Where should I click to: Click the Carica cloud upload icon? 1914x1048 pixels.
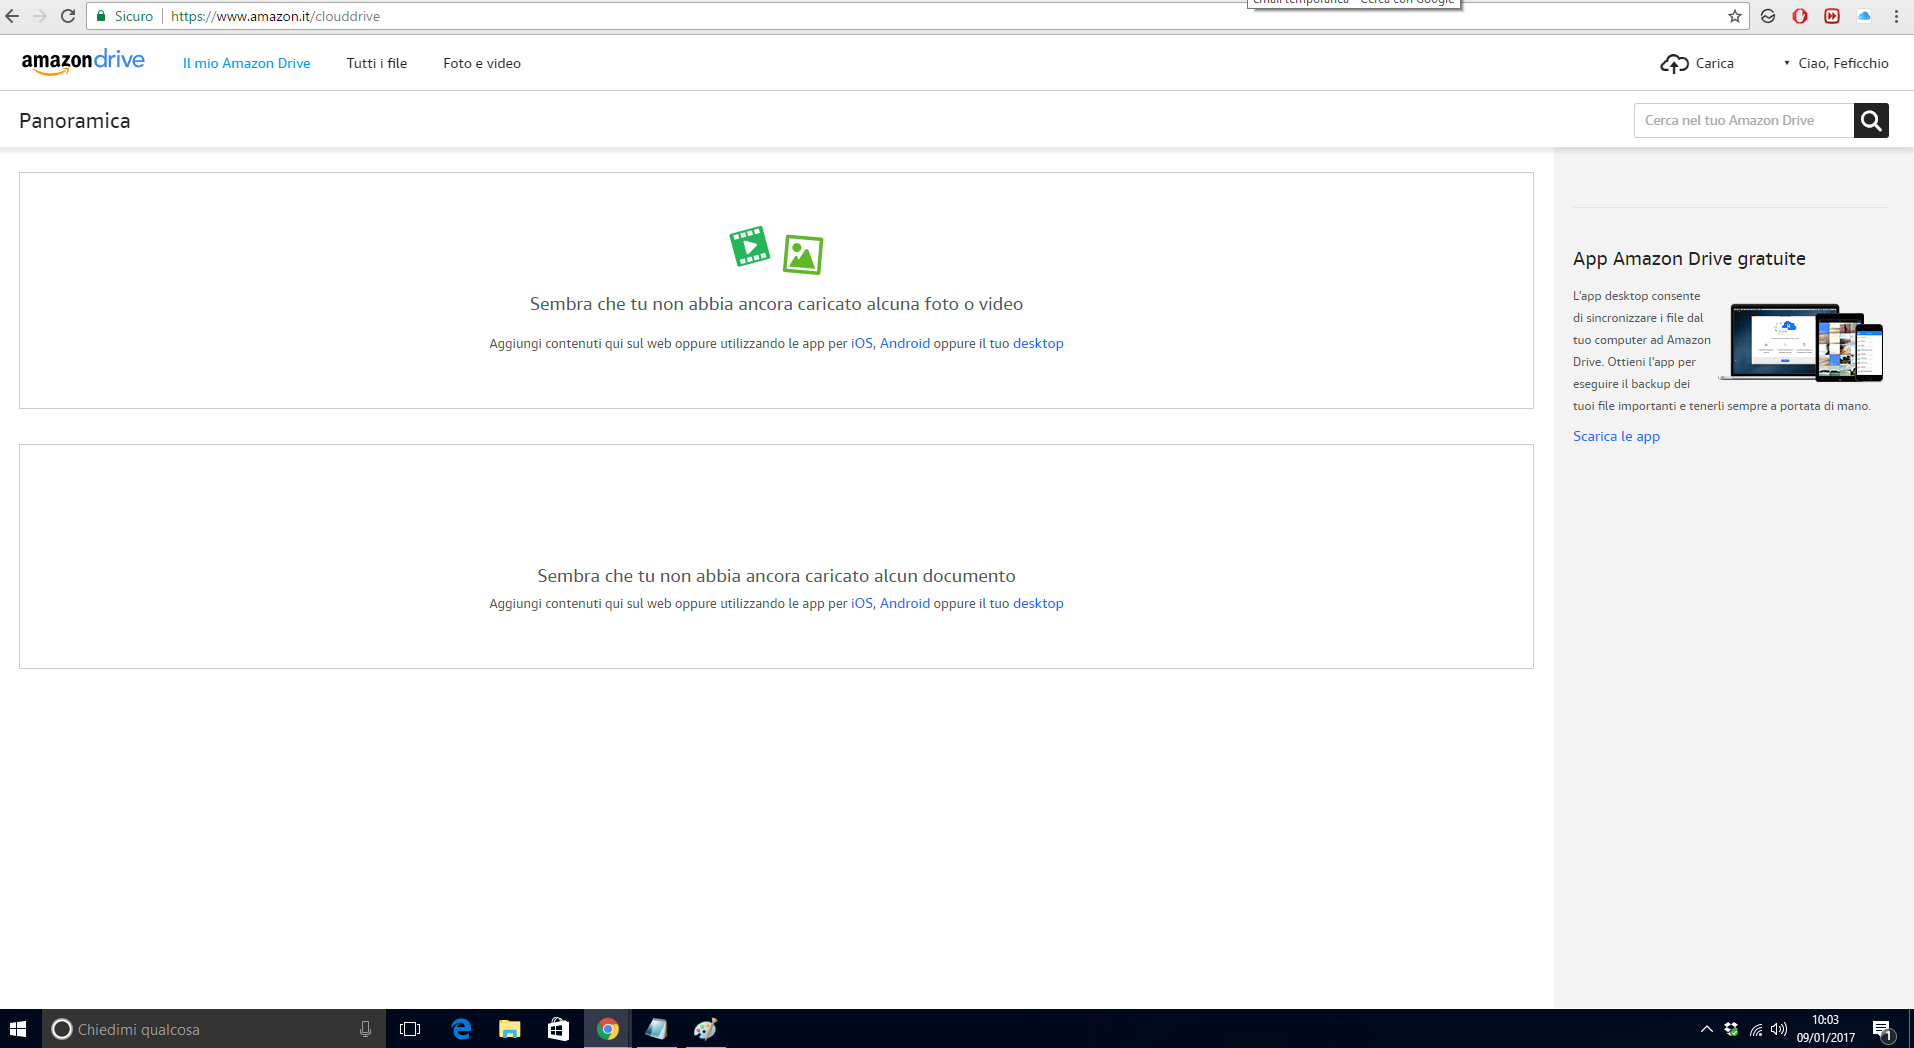[x=1674, y=63]
